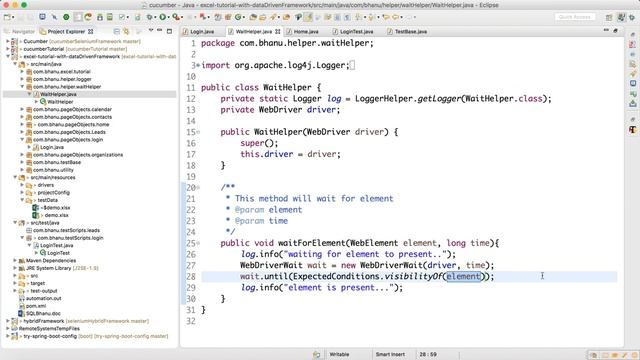640x360 pixels.
Task: Select the RemoteSystemsTempFiles project
Action: [x=49, y=329]
